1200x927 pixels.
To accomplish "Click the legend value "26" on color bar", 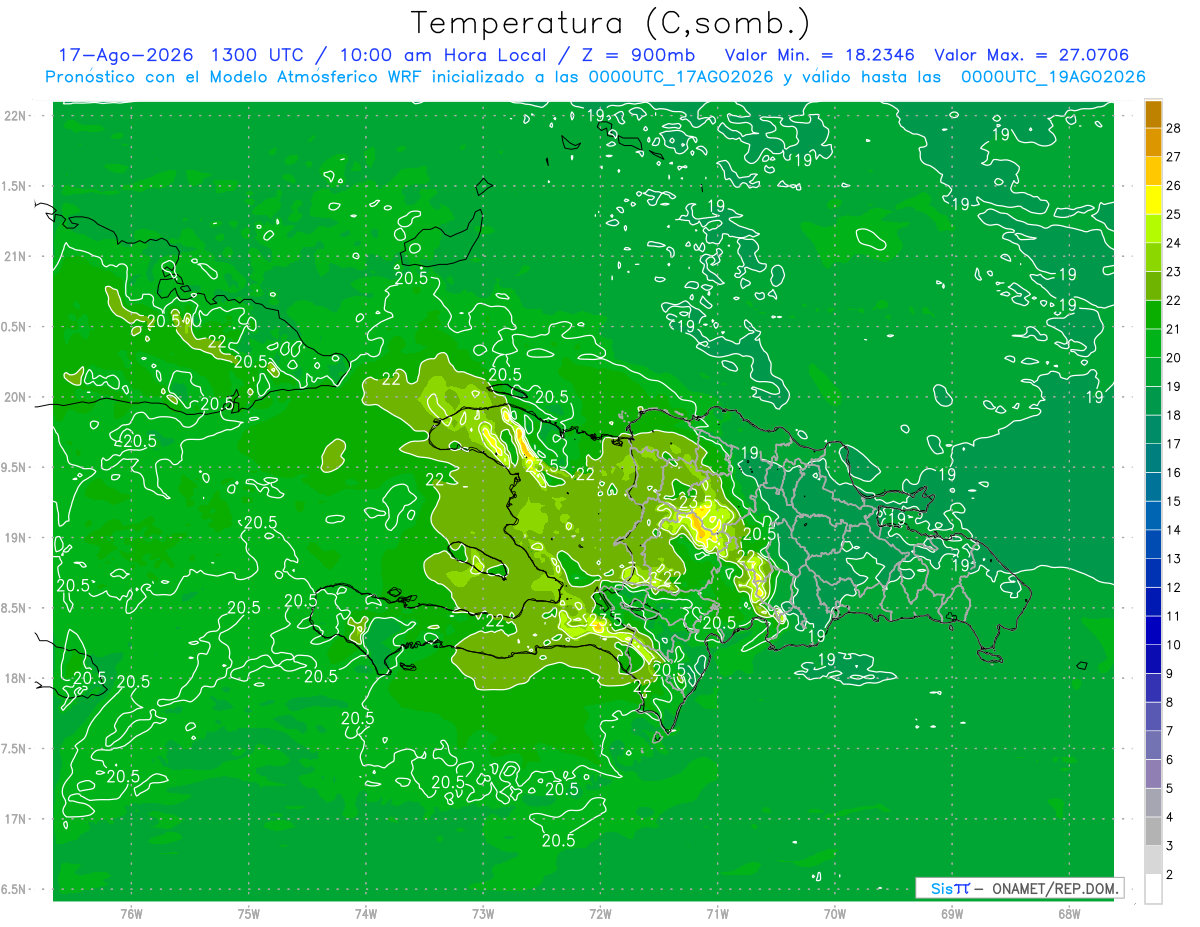I will point(1174,186).
